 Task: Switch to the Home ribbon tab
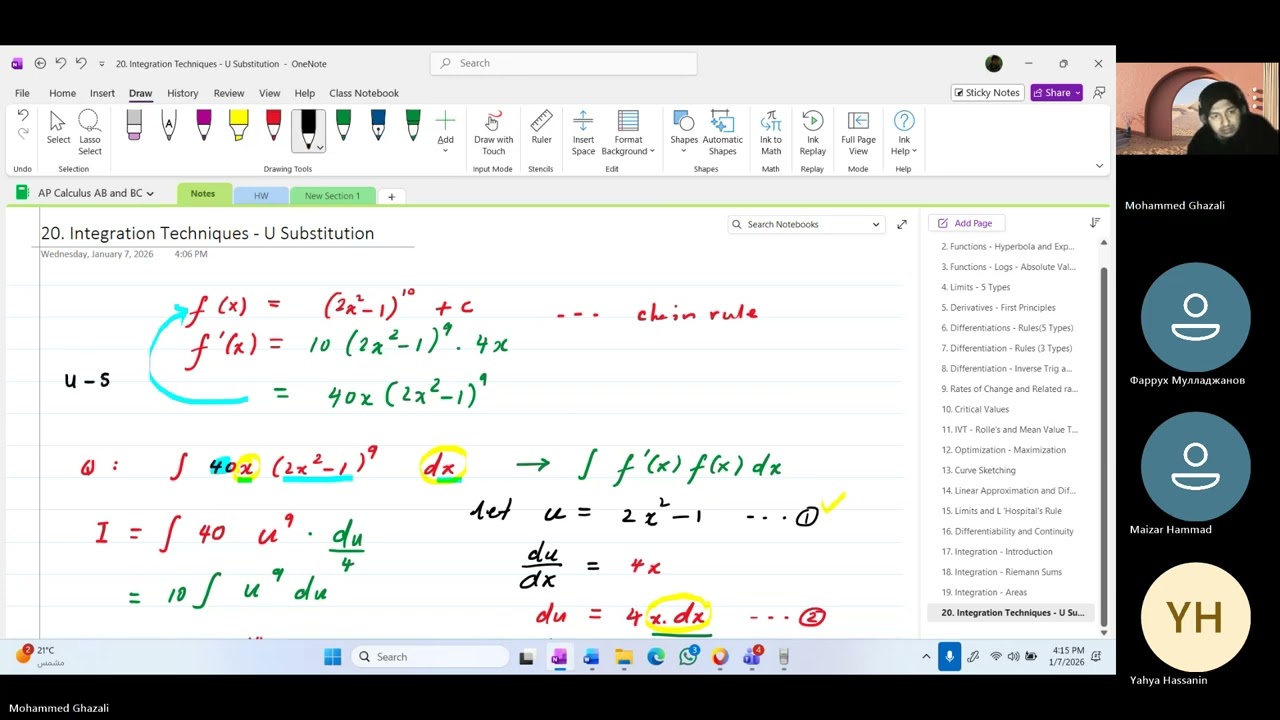(62, 93)
